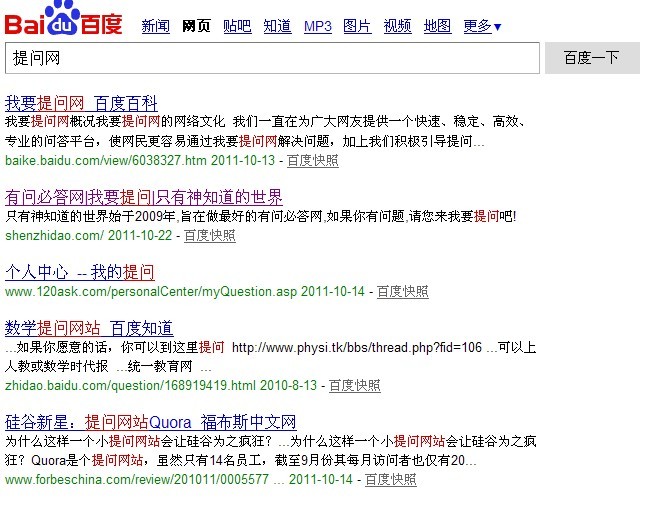Open 百度快照 for forbeschina.com result
655x507 pixels.
(391, 479)
